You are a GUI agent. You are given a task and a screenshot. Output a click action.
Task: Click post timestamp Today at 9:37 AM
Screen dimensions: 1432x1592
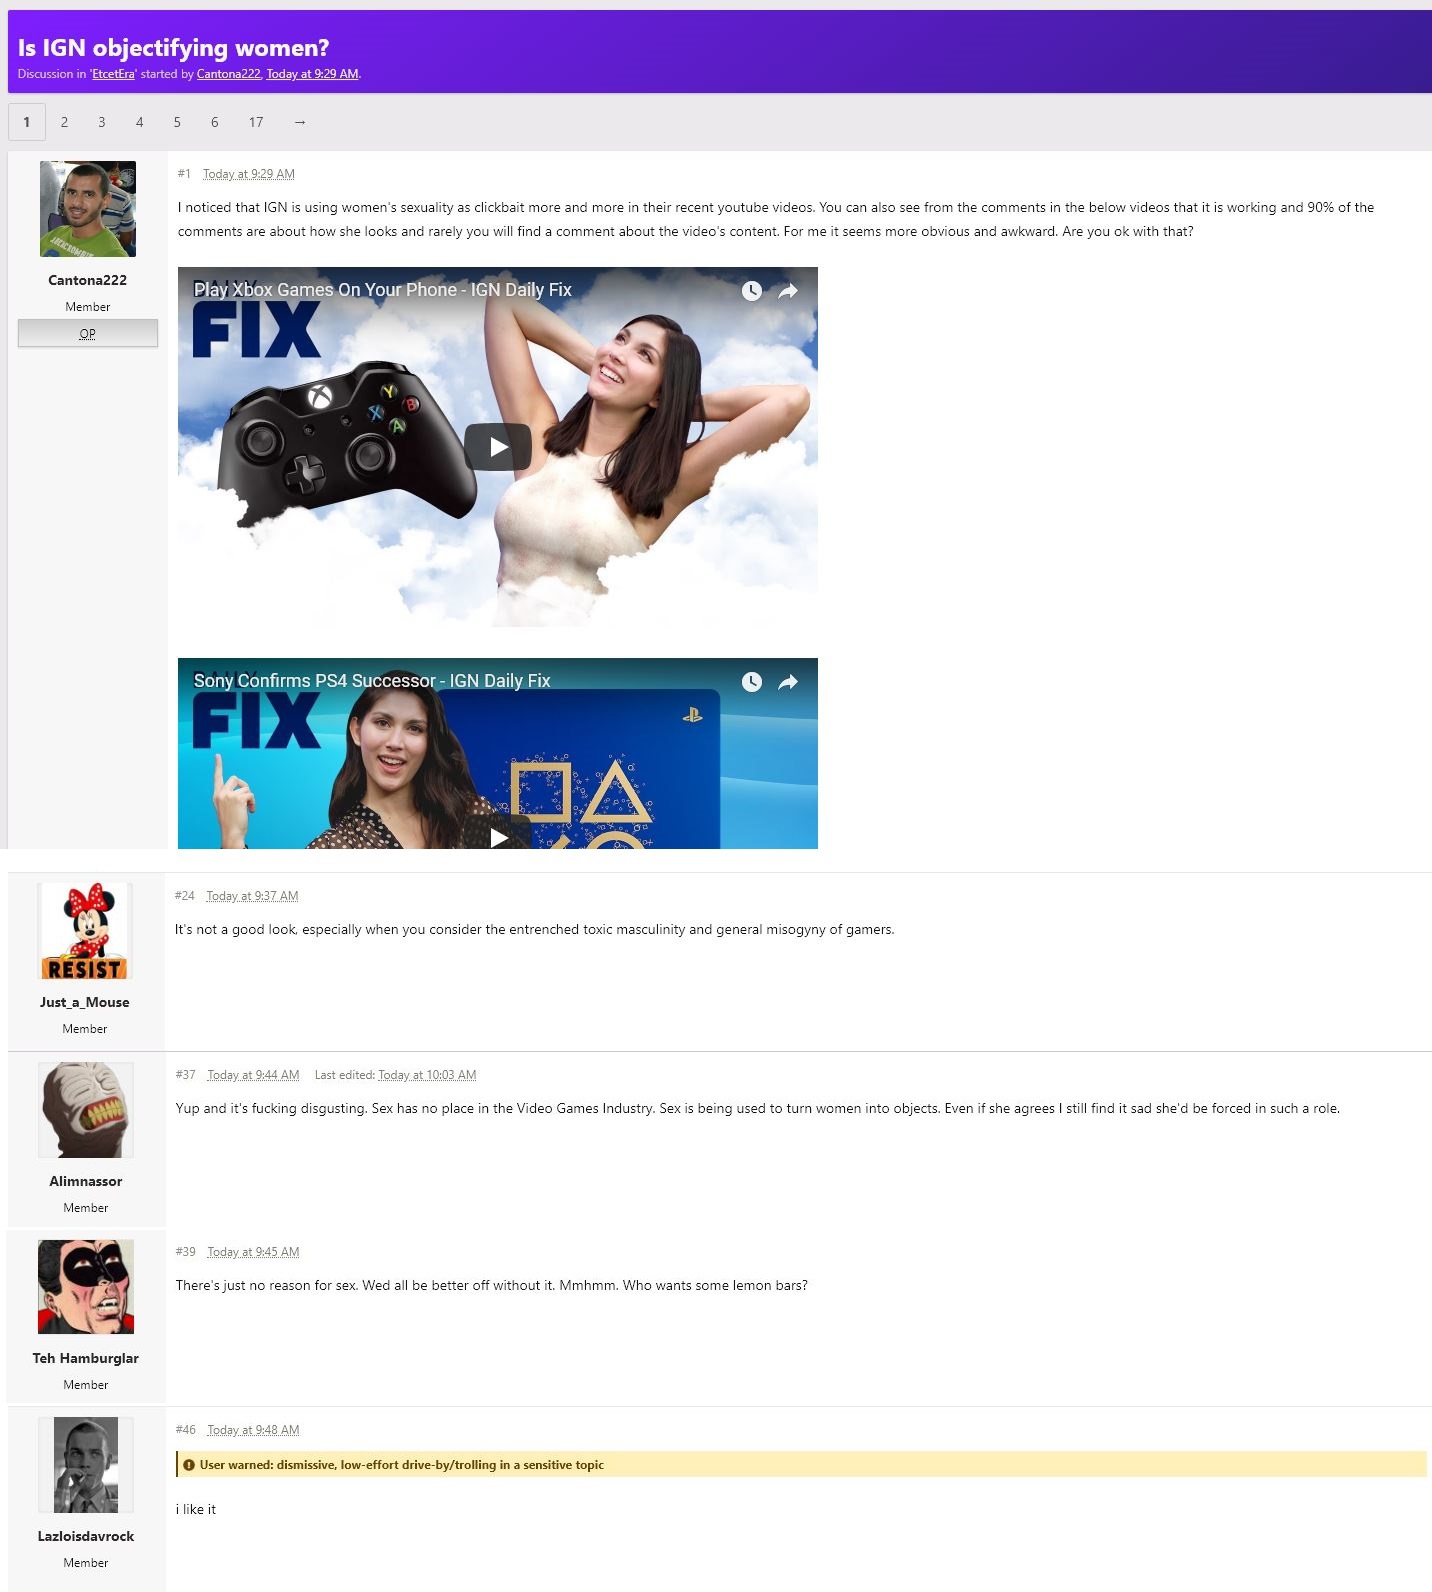[253, 896]
